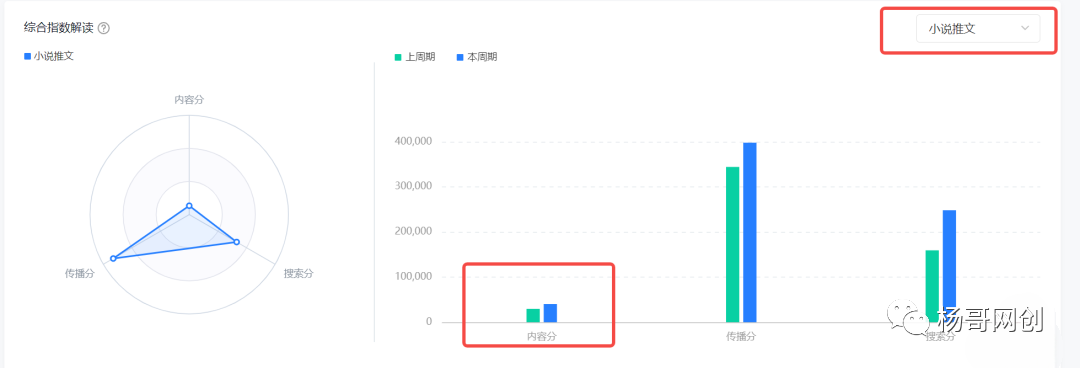The width and height of the screenshot is (1080, 368).
Task: Click the 传播分 point on radar chart
Action: coord(113,258)
